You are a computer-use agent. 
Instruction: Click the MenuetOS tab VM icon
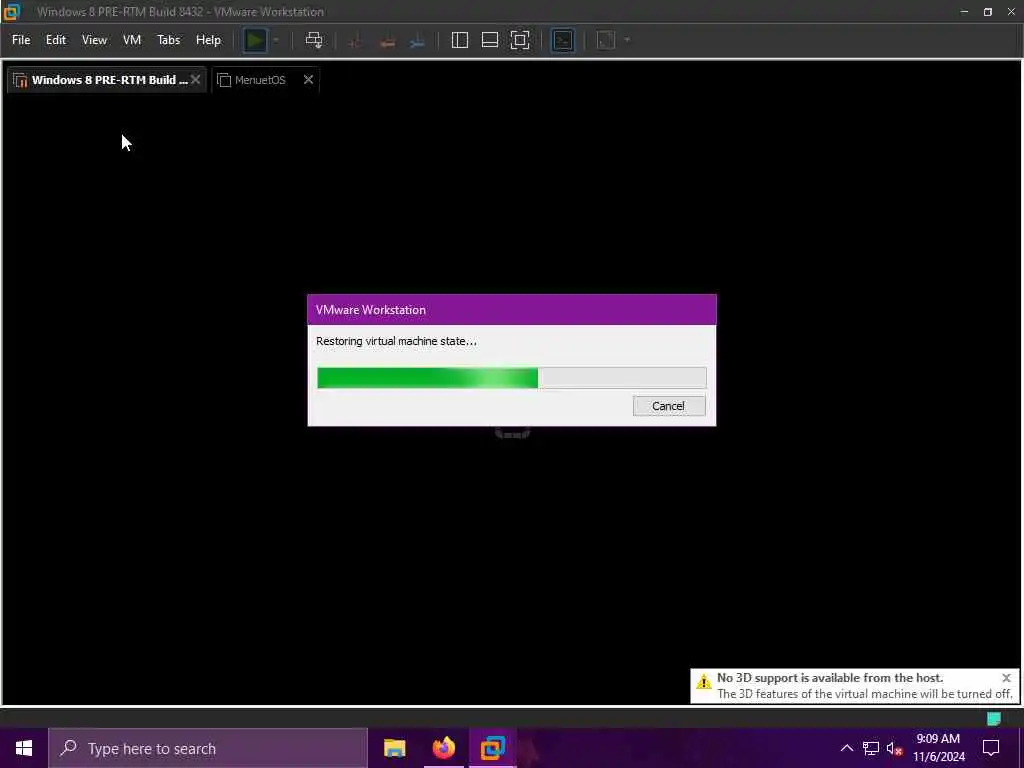[224, 80]
